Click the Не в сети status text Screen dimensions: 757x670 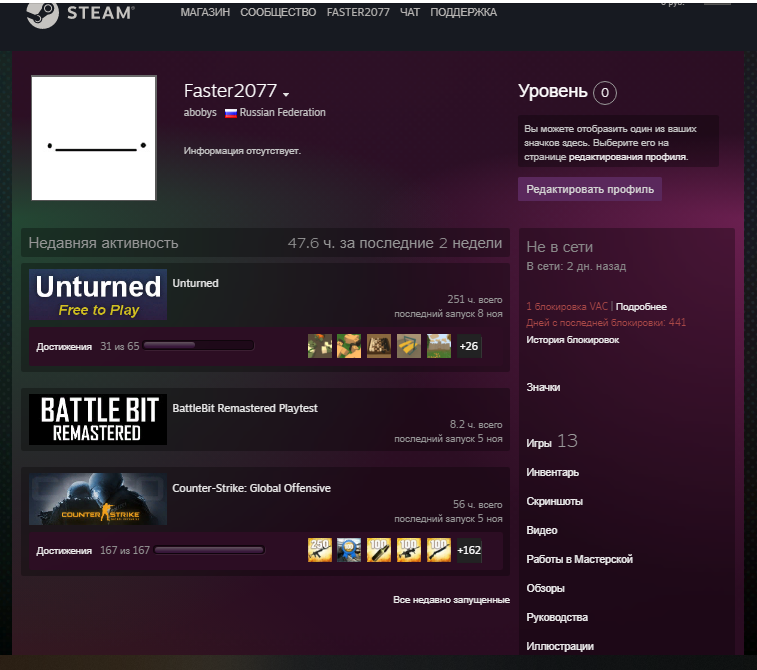pyautogui.click(x=560, y=247)
